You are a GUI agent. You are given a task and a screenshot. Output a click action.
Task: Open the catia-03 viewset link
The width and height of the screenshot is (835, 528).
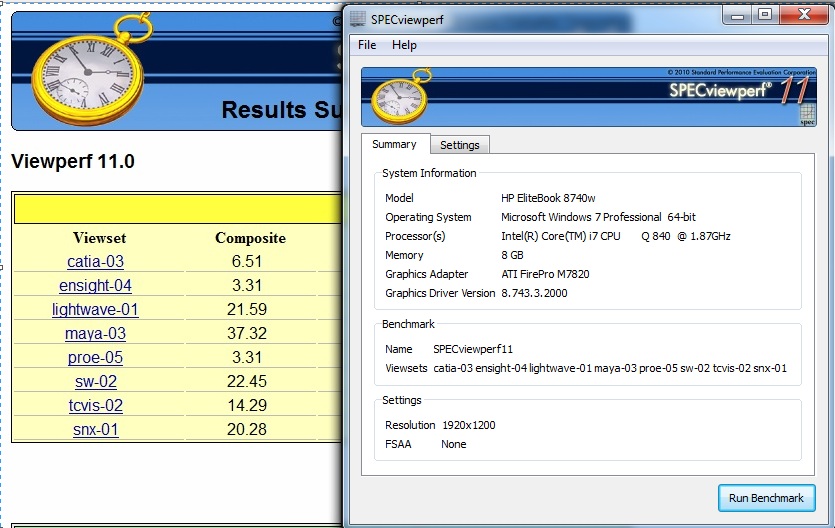(x=95, y=261)
